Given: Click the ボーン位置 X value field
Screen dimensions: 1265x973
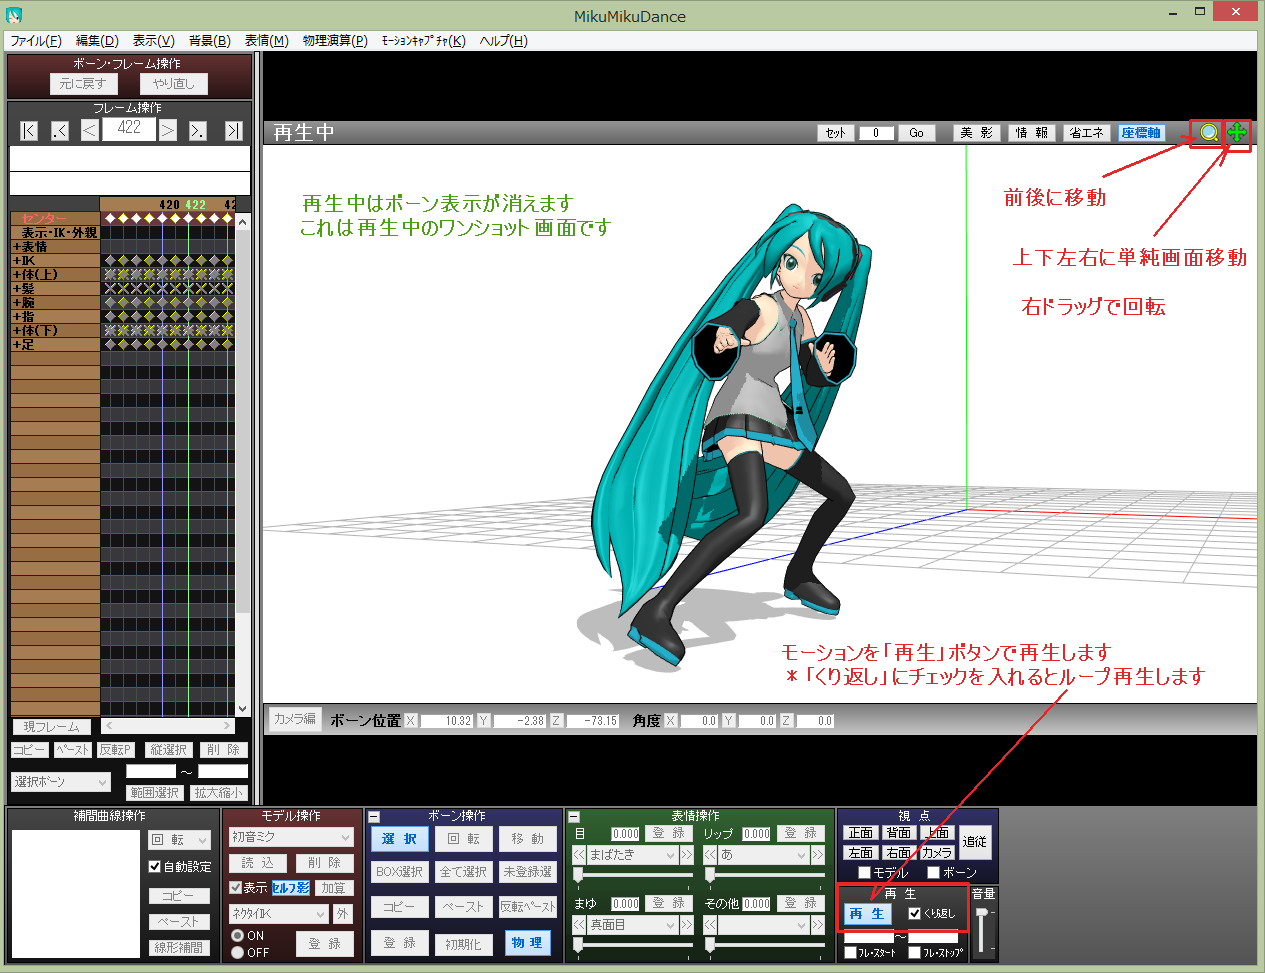Looking at the screenshot, I should pyautogui.click(x=446, y=721).
